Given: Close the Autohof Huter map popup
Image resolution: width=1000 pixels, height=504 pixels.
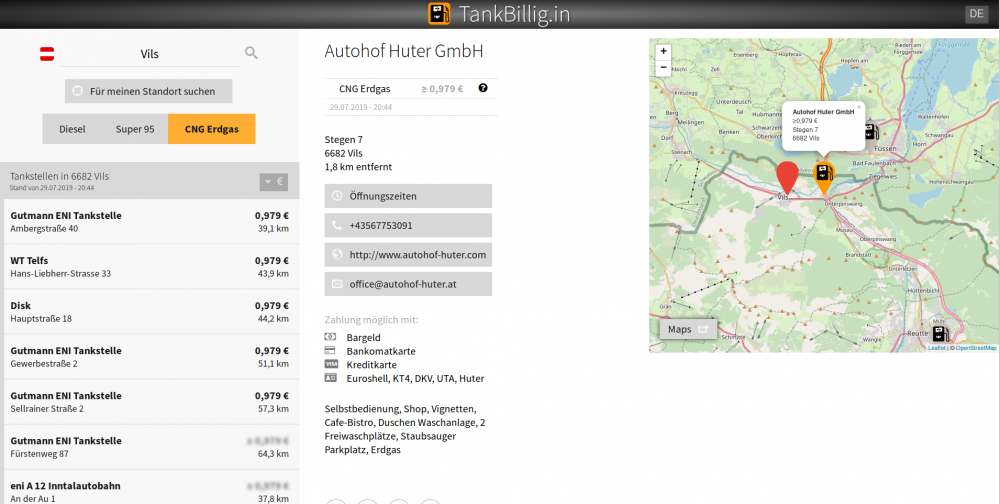Looking at the screenshot, I should 858,107.
